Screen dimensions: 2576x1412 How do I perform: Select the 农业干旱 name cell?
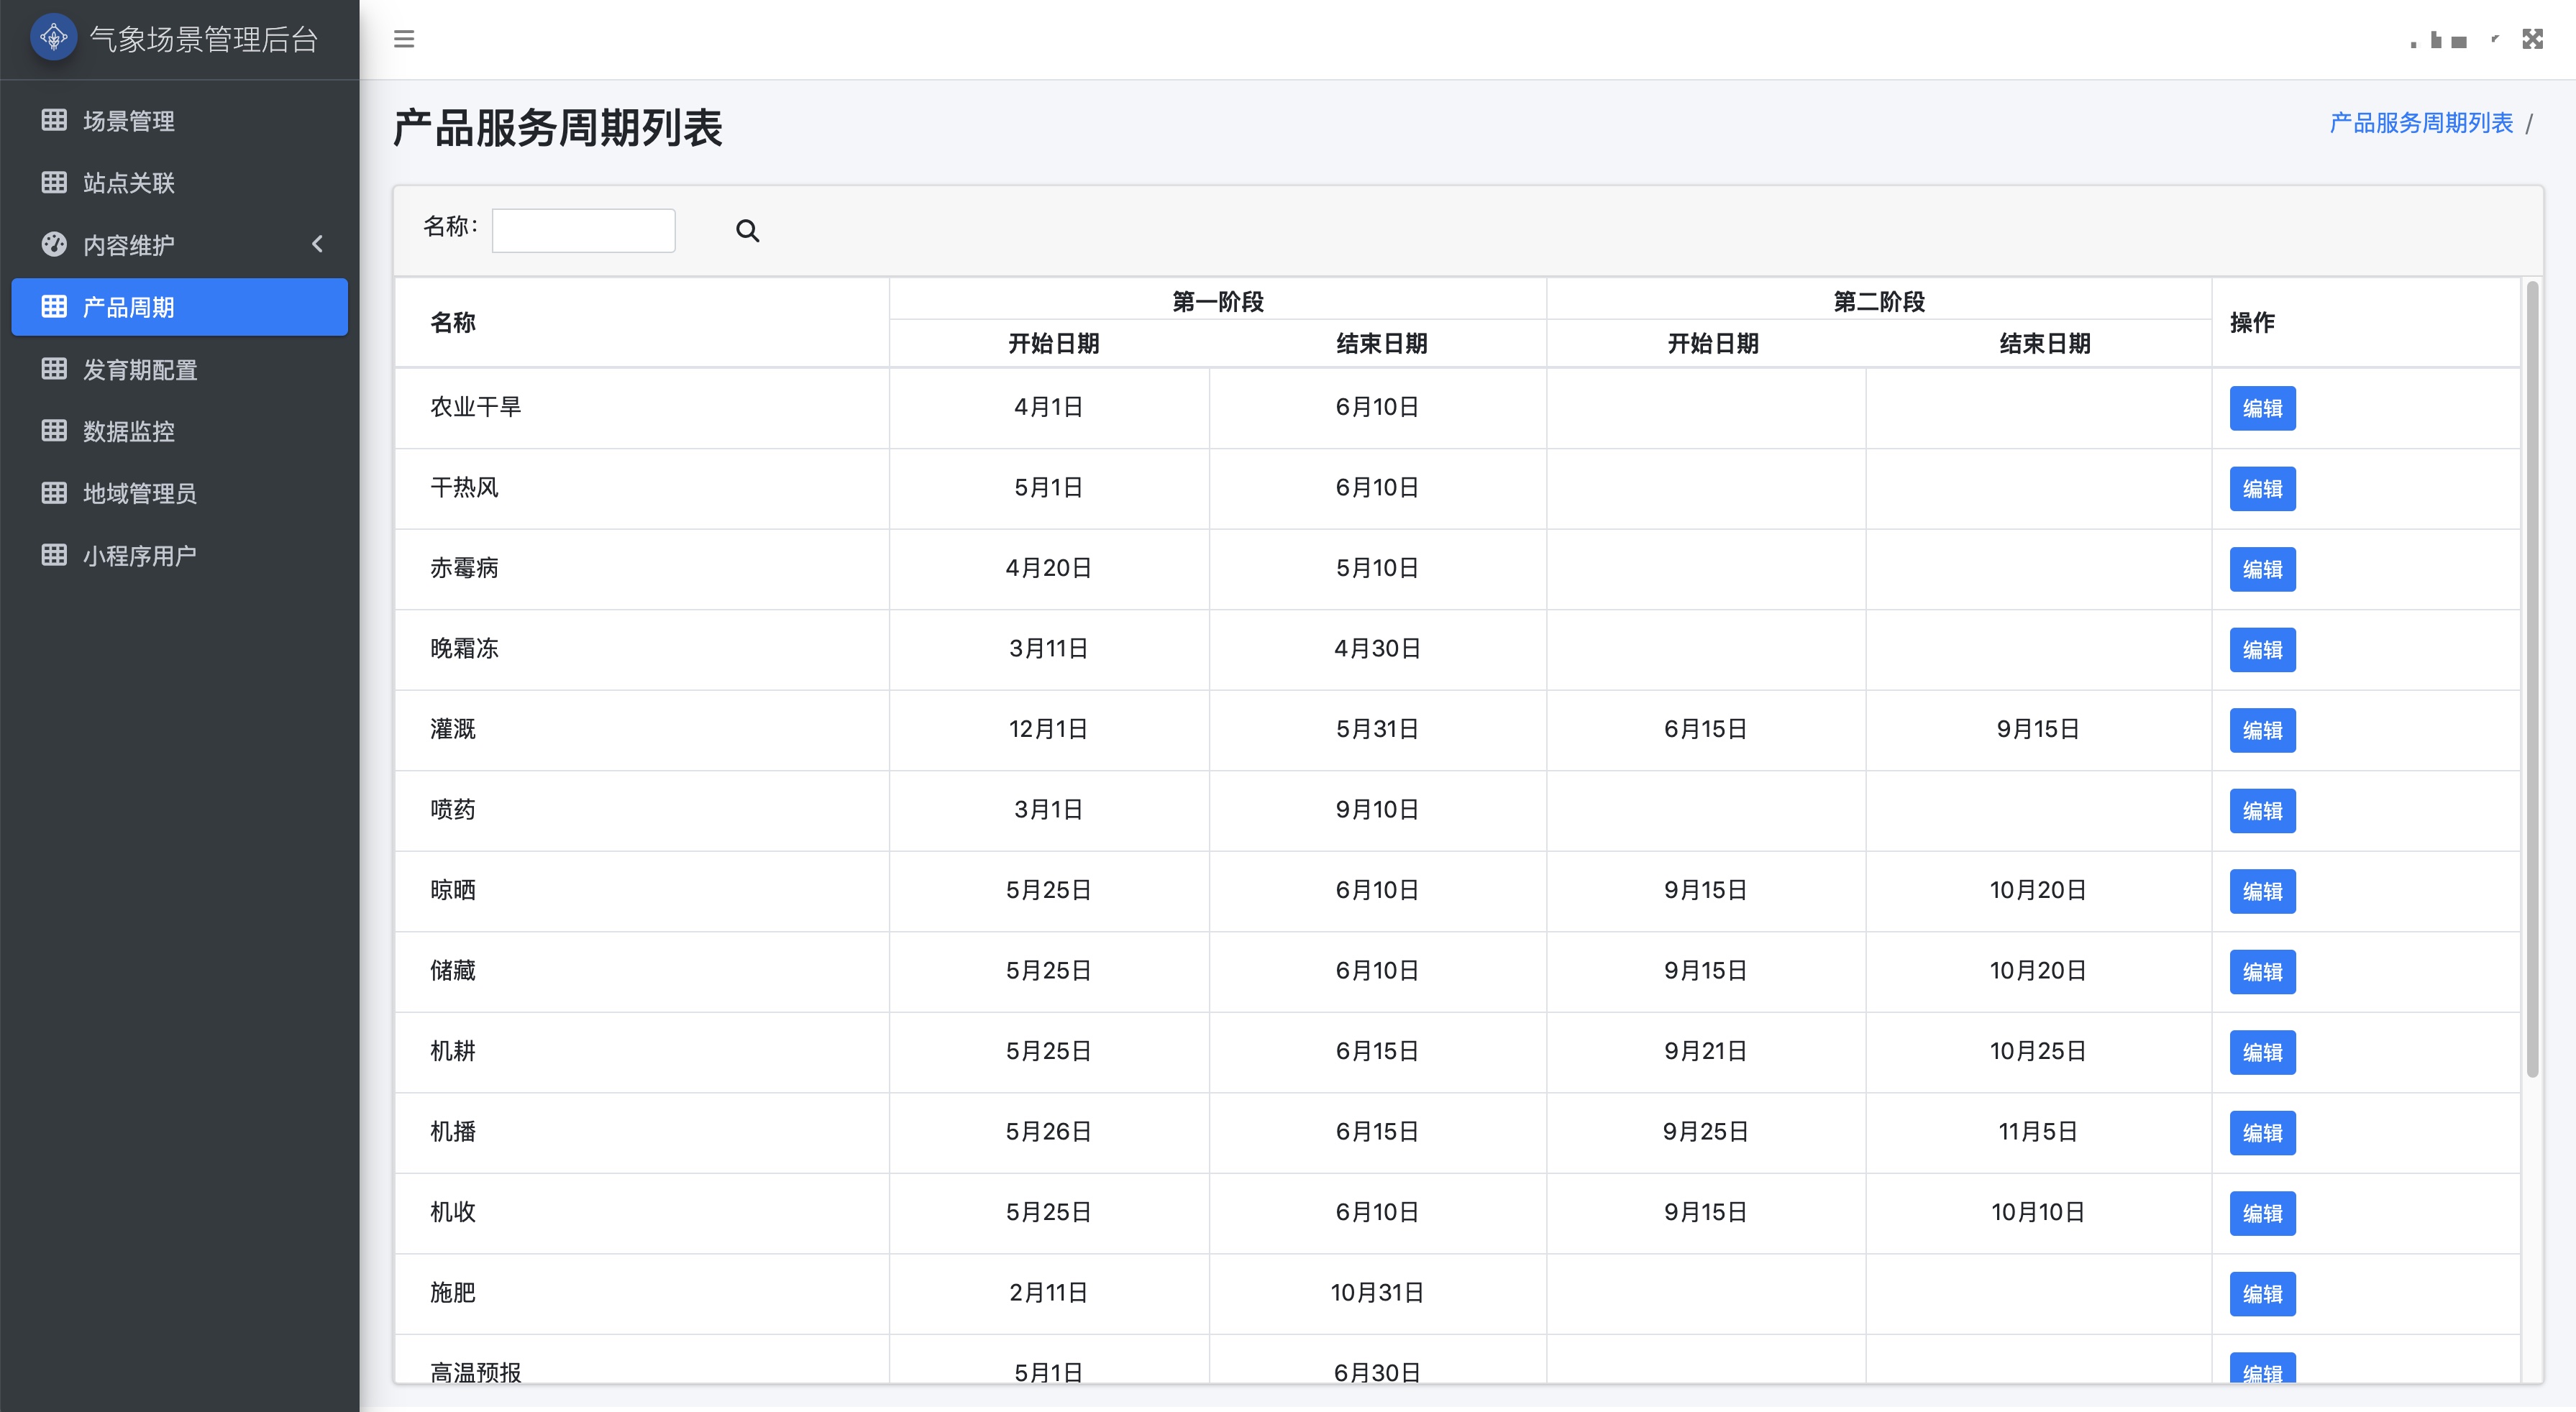(642, 407)
